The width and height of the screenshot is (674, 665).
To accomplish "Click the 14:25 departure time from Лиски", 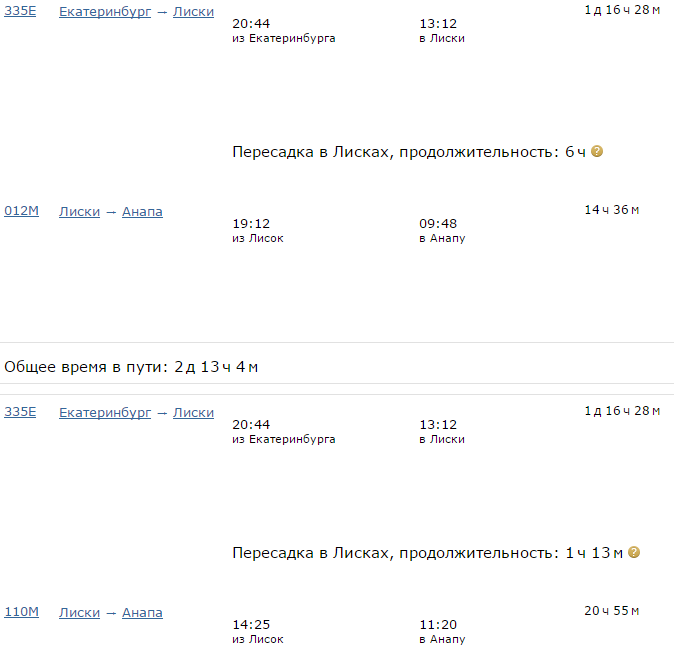I will pos(251,625).
